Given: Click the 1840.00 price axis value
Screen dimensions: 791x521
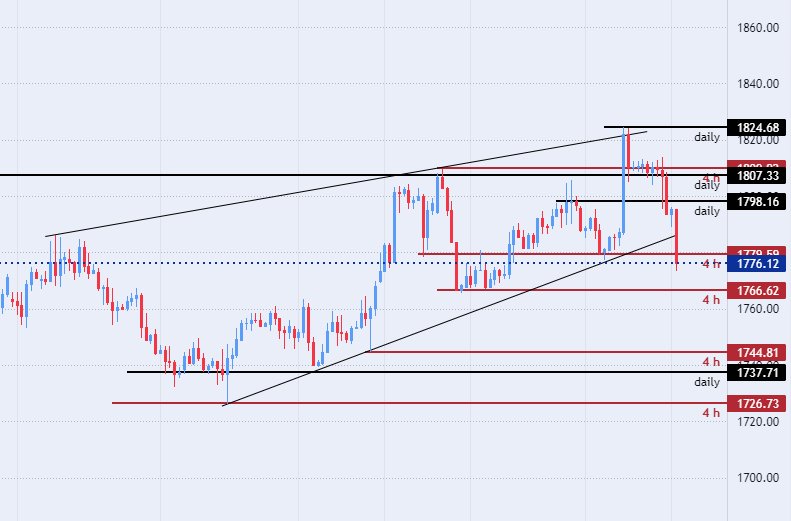Looking at the screenshot, I should [758, 84].
